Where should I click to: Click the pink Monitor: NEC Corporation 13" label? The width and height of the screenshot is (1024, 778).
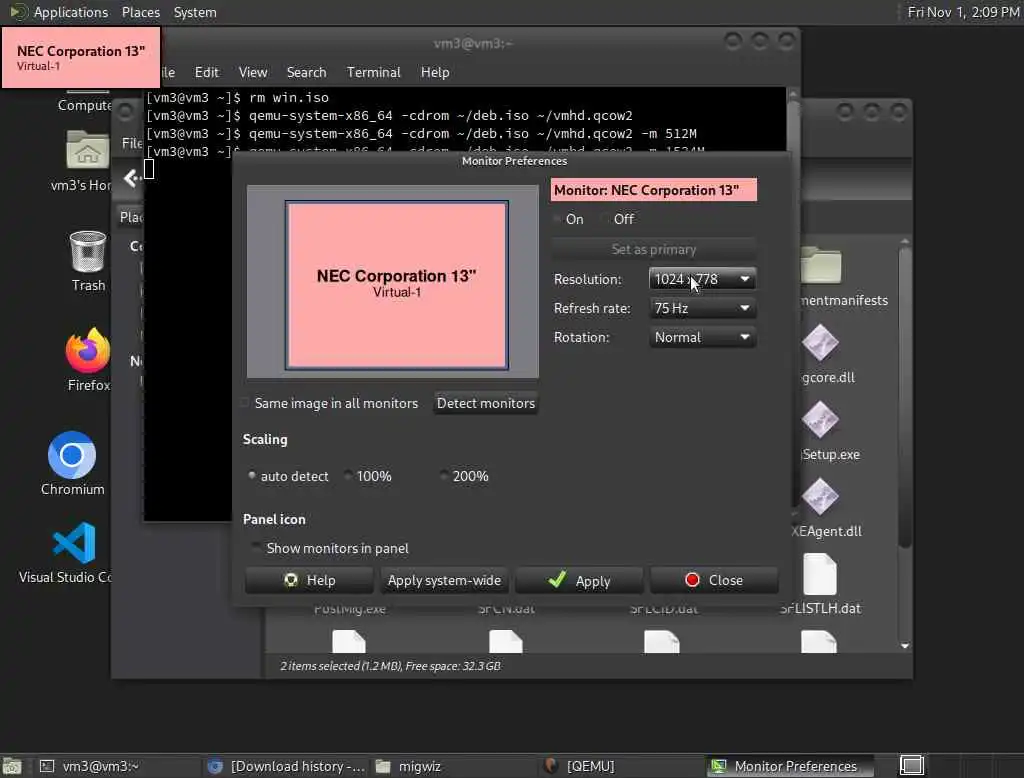[x=654, y=190]
